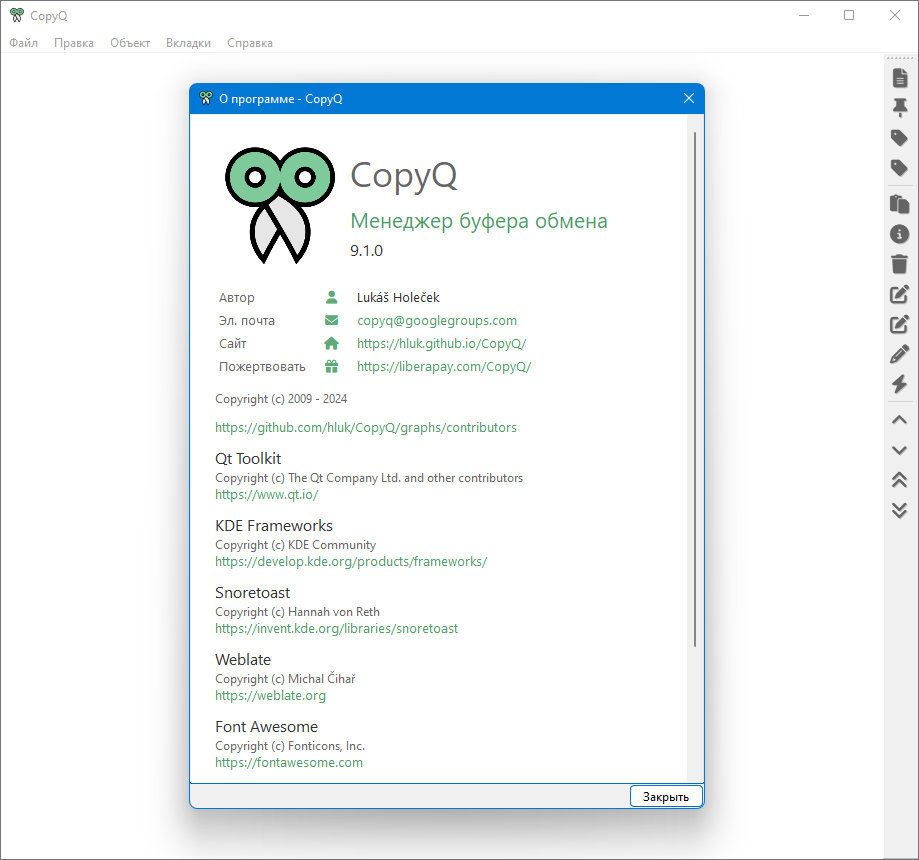Click the Закрыть button
This screenshot has height=860, width=919.
pos(666,796)
